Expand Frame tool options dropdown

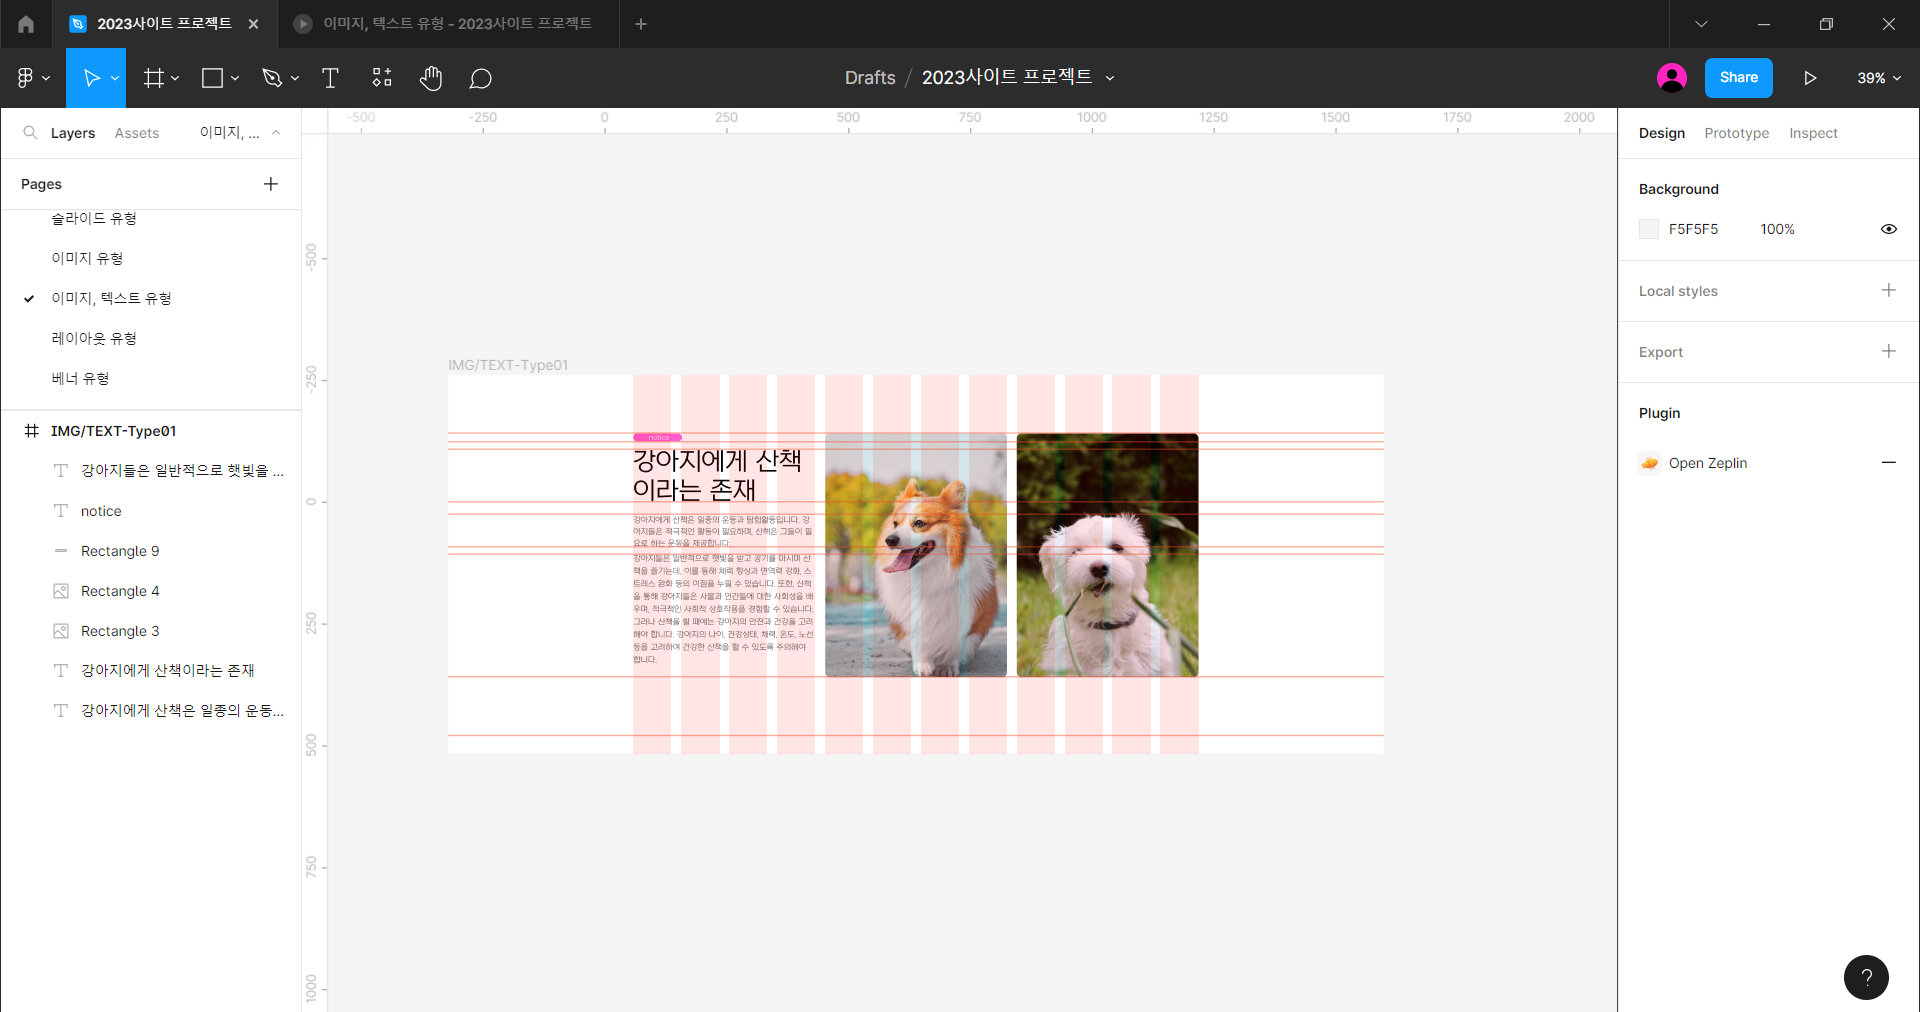coord(175,78)
